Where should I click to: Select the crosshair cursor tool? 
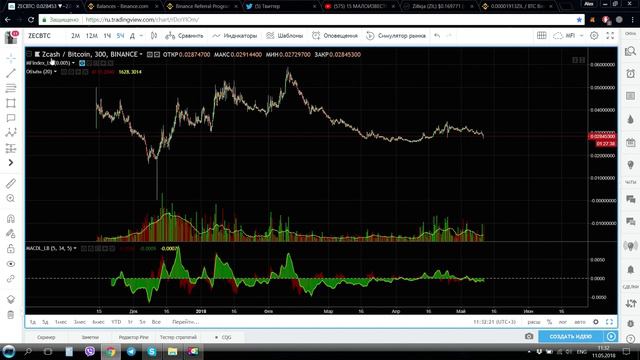point(11,58)
